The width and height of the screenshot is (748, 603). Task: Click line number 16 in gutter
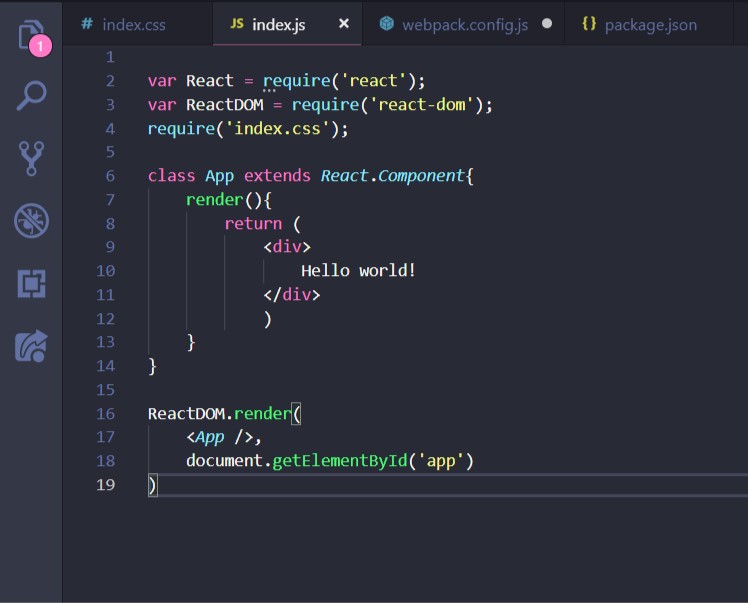pos(105,413)
